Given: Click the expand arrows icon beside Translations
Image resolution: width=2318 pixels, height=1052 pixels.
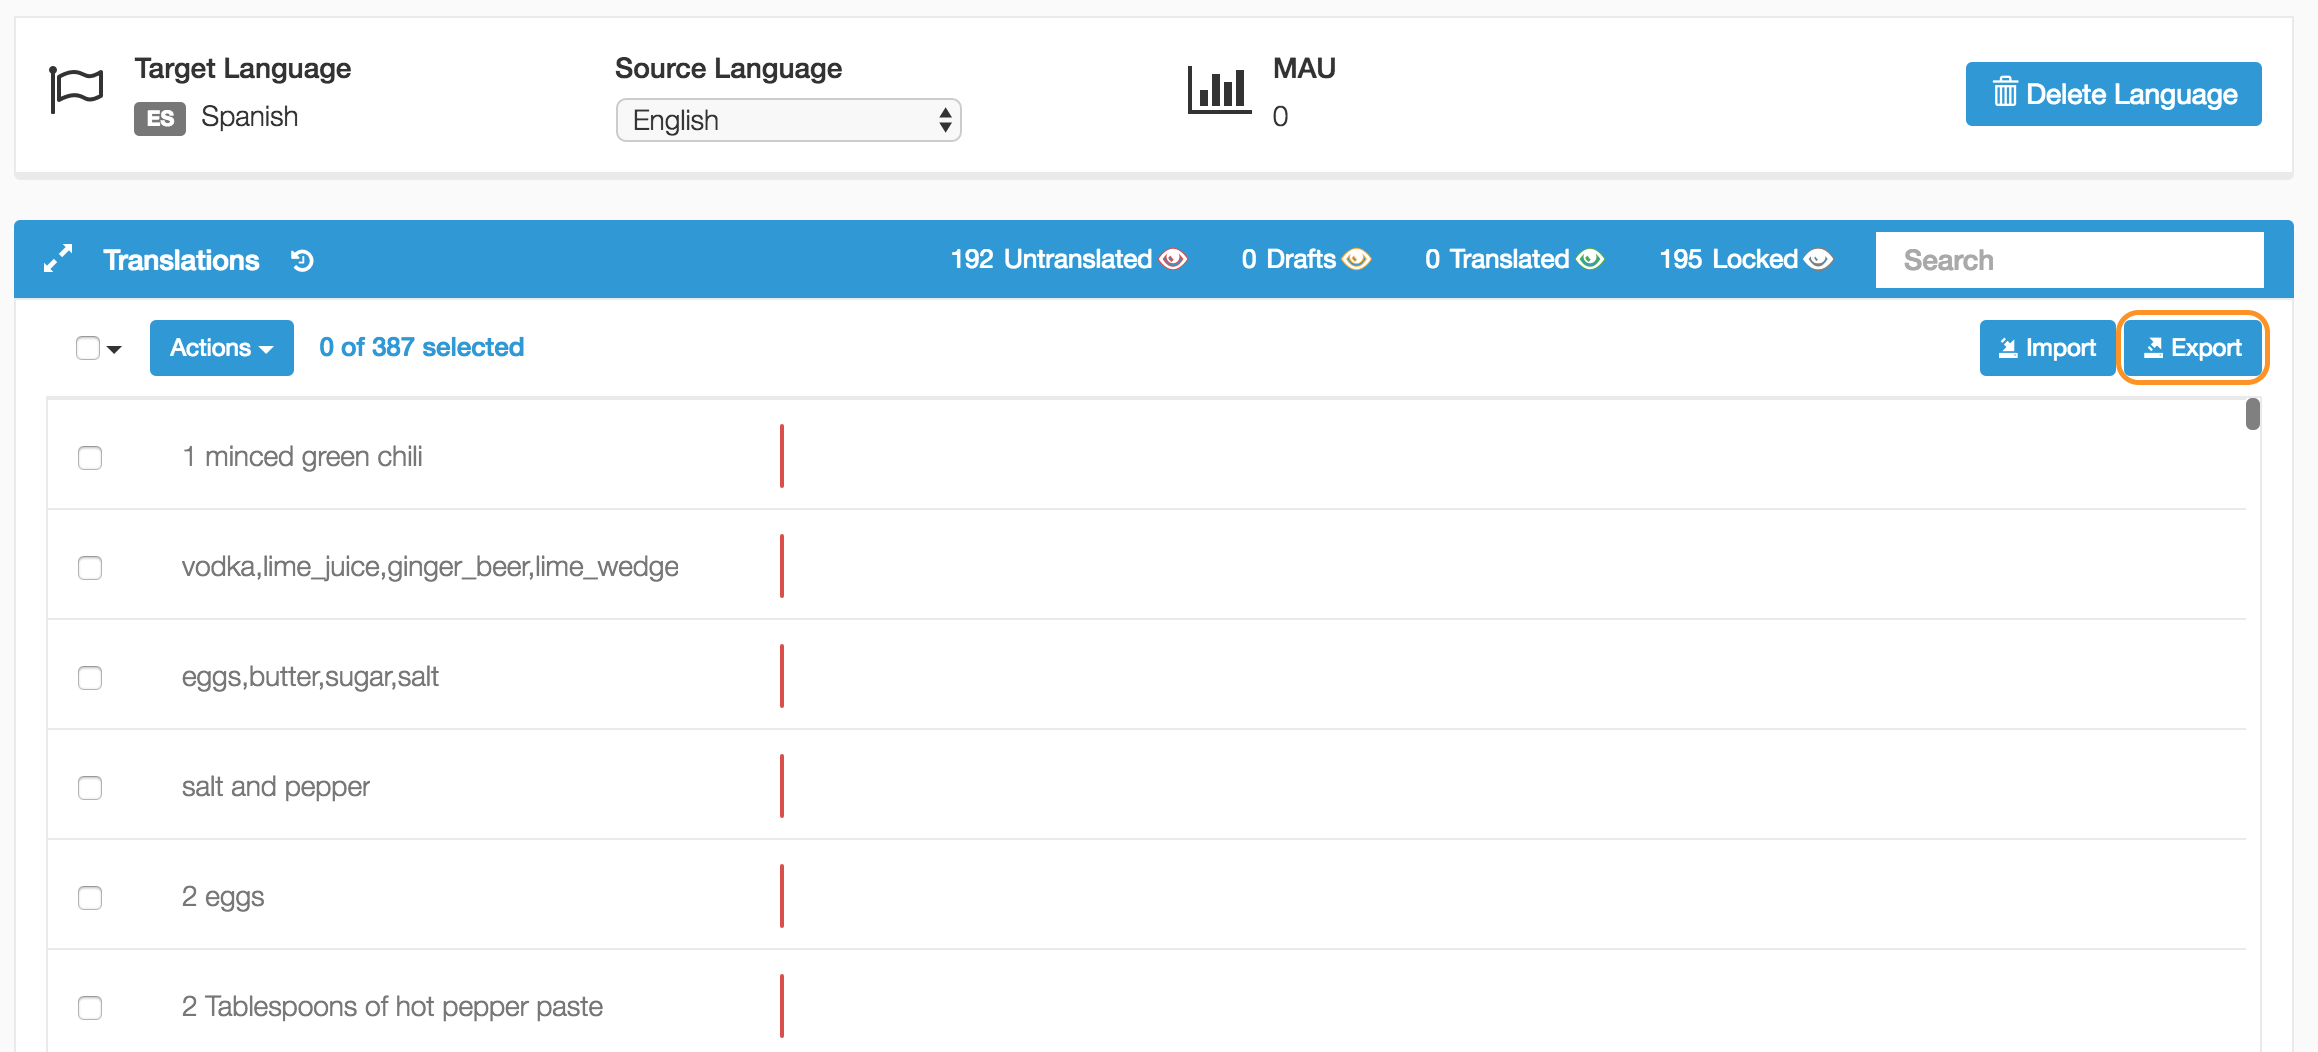Looking at the screenshot, I should (x=58, y=259).
